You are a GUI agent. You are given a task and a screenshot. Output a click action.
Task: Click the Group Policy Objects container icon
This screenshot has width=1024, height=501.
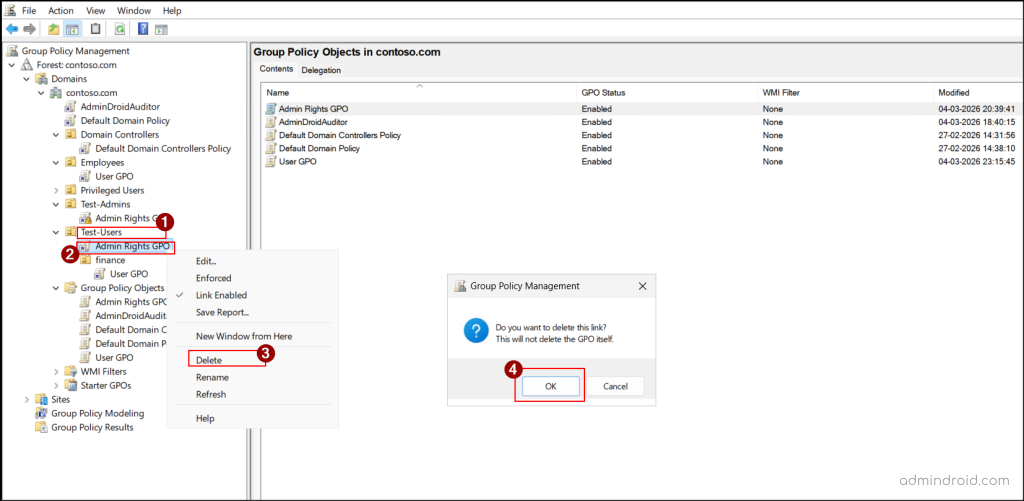71,287
